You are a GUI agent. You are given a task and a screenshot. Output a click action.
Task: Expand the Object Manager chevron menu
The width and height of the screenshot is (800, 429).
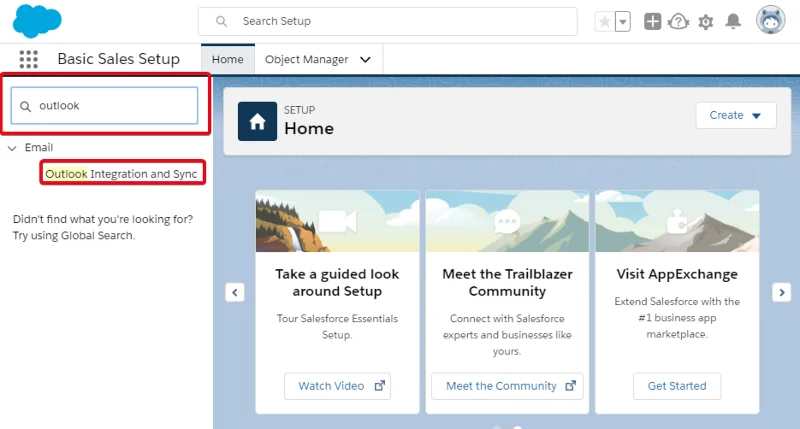(x=365, y=60)
